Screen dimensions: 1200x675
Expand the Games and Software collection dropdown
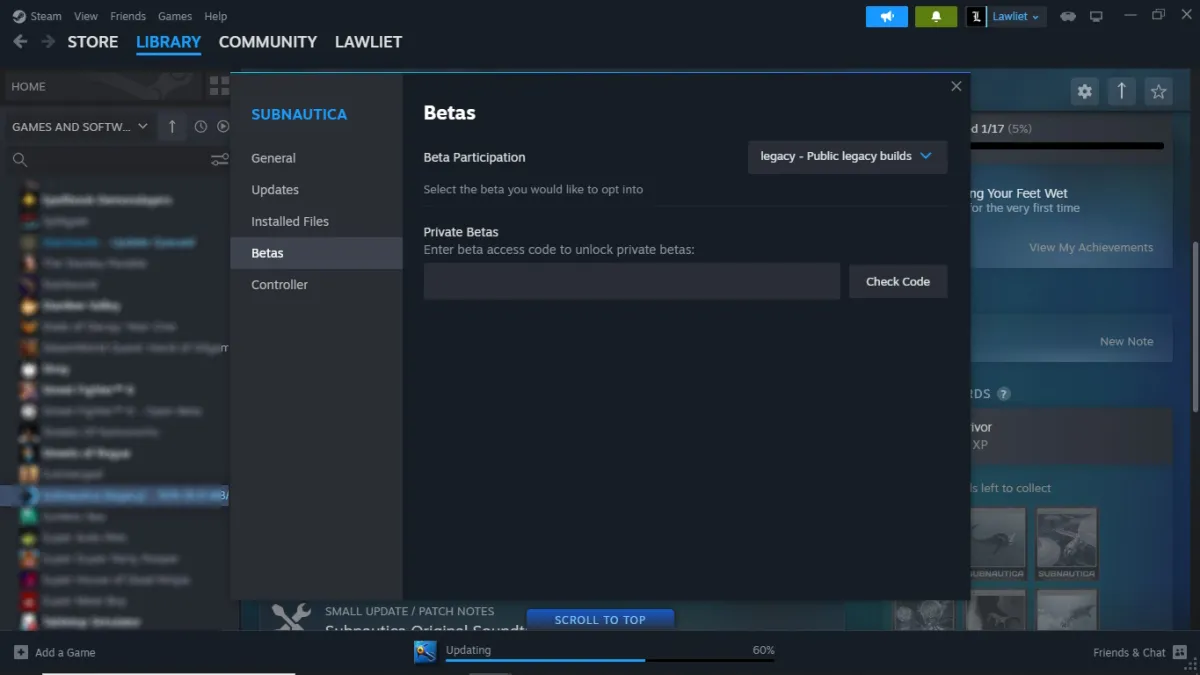[142, 127]
